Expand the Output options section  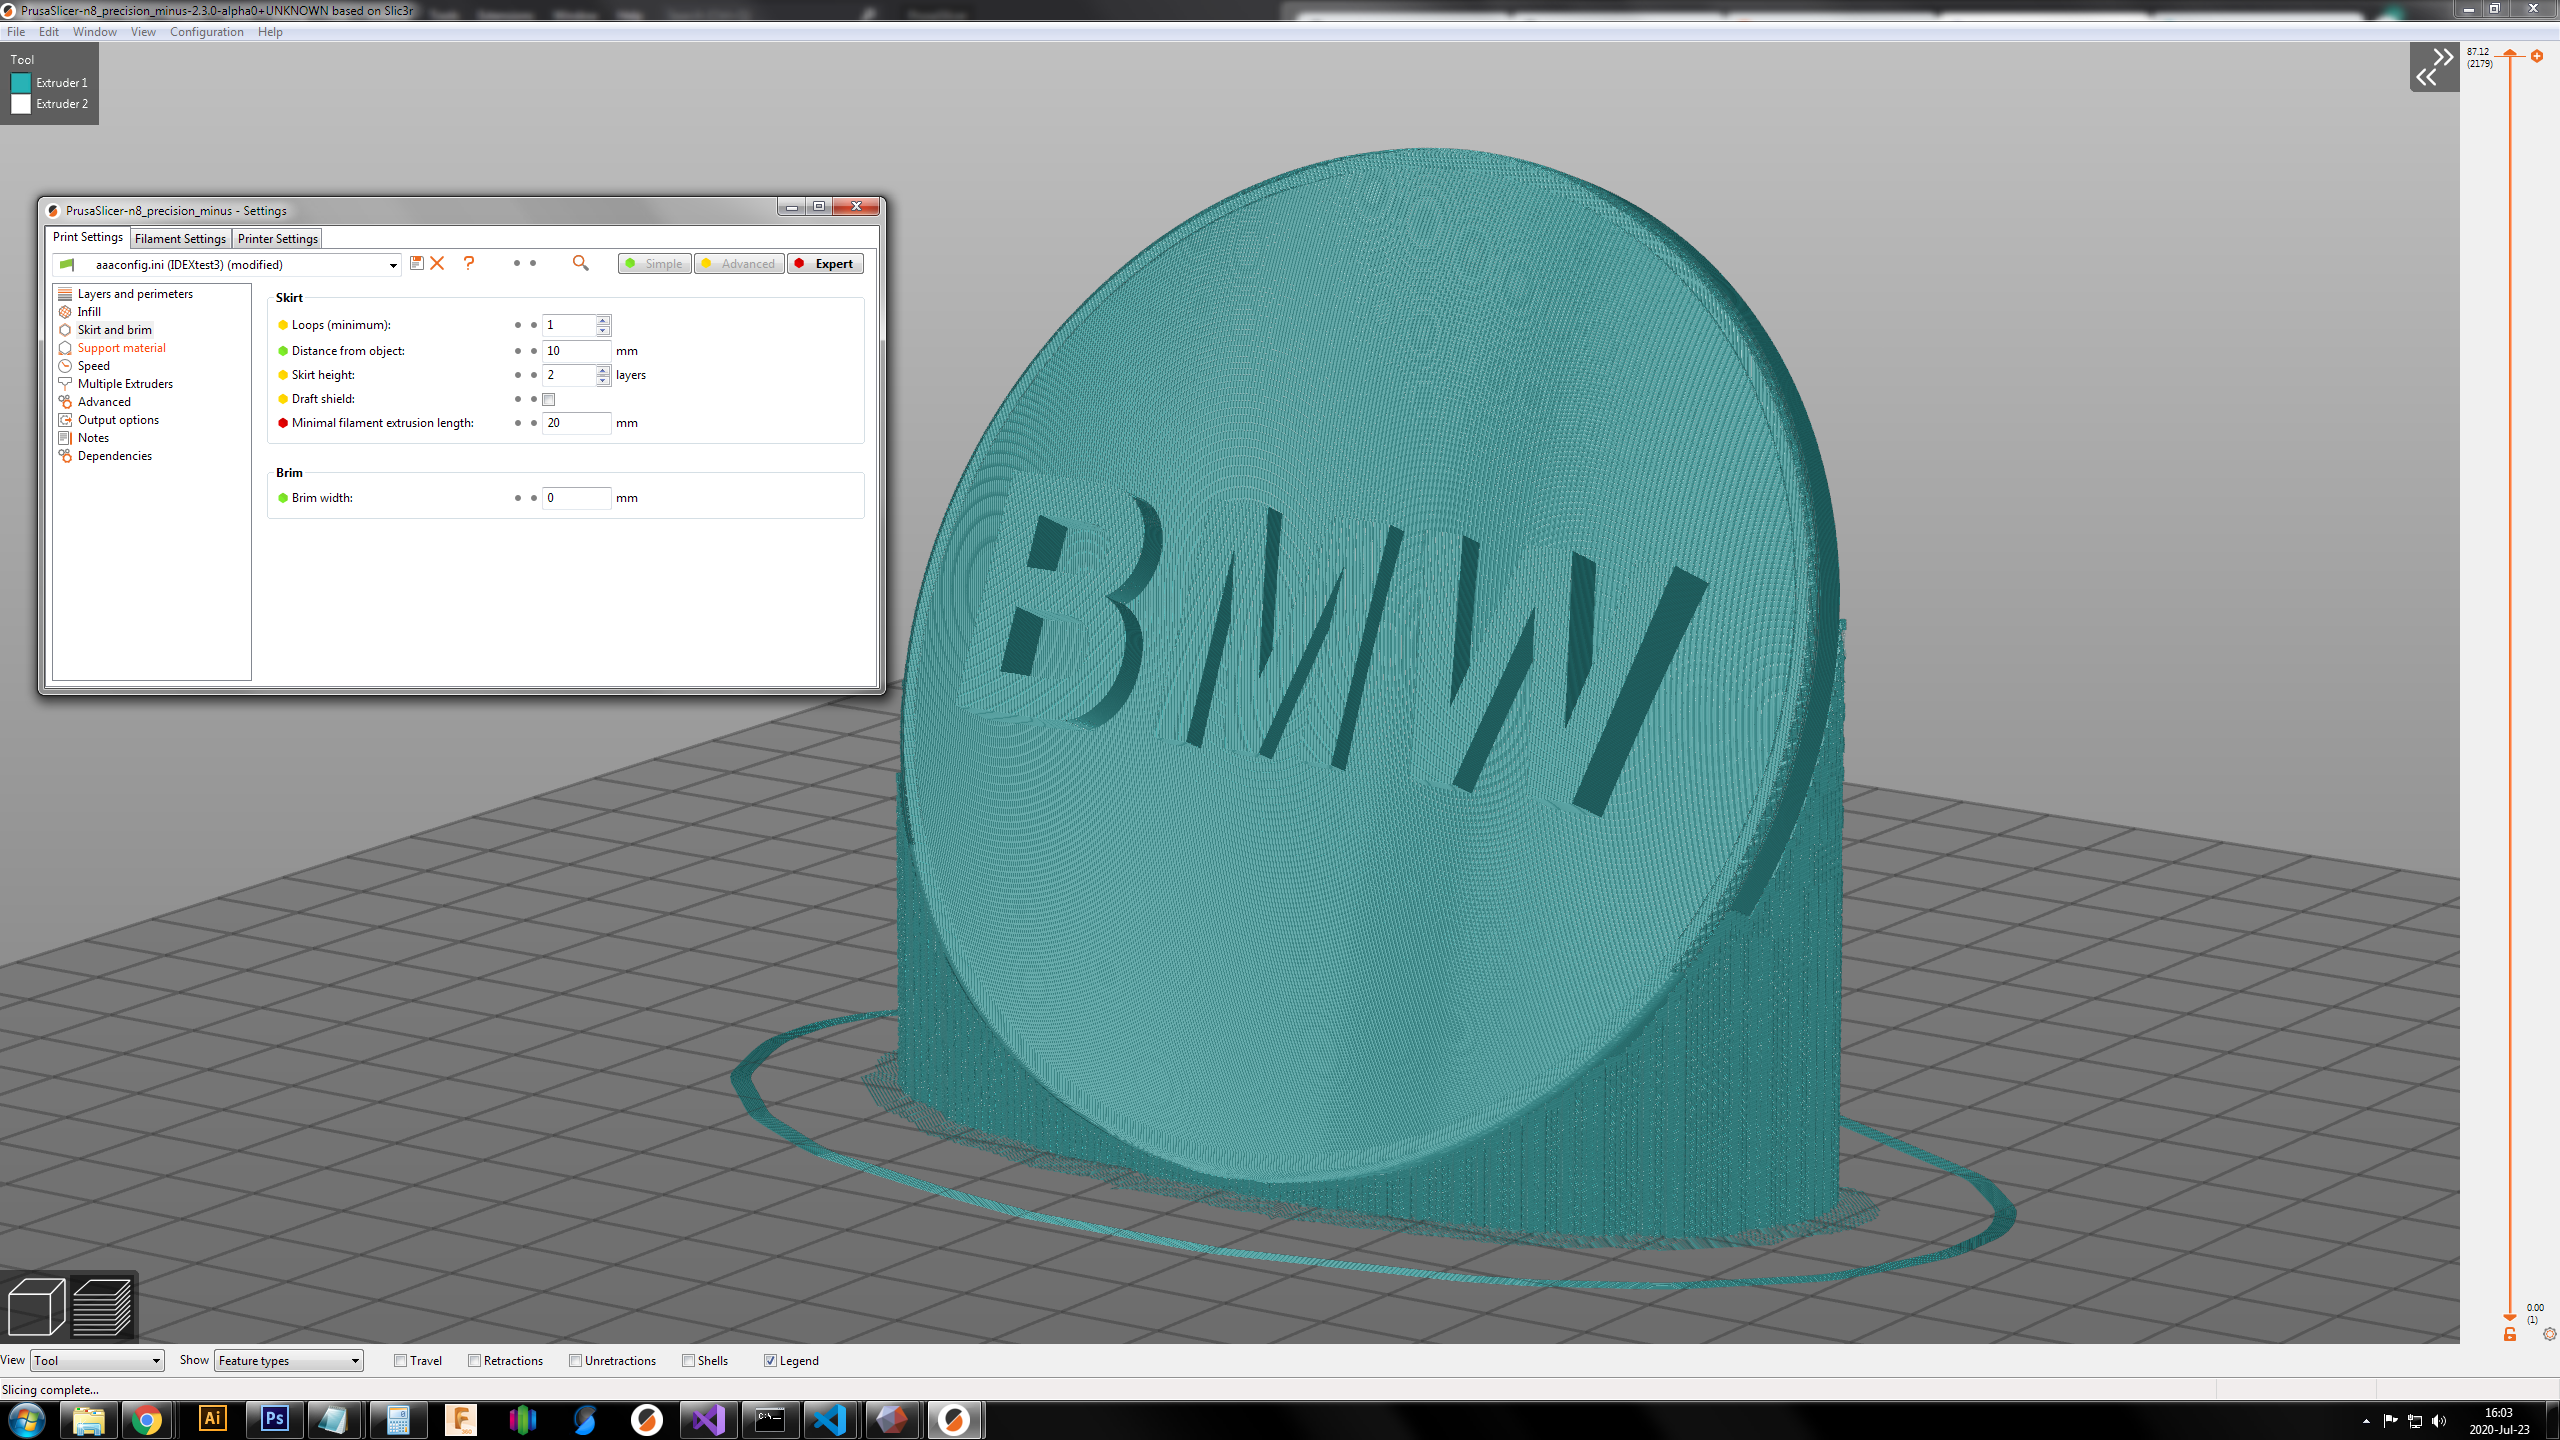tap(118, 418)
